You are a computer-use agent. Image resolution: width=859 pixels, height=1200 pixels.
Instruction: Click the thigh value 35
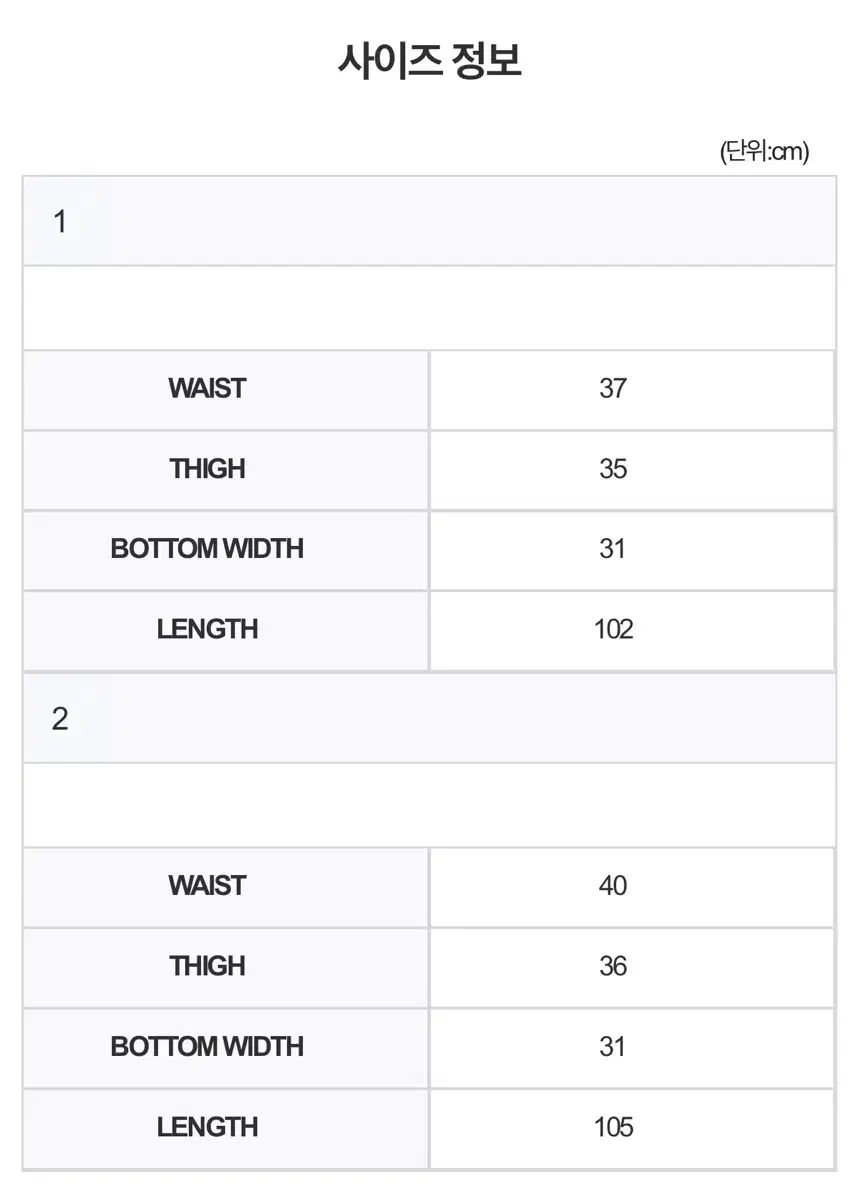pyautogui.click(x=613, y=469)
